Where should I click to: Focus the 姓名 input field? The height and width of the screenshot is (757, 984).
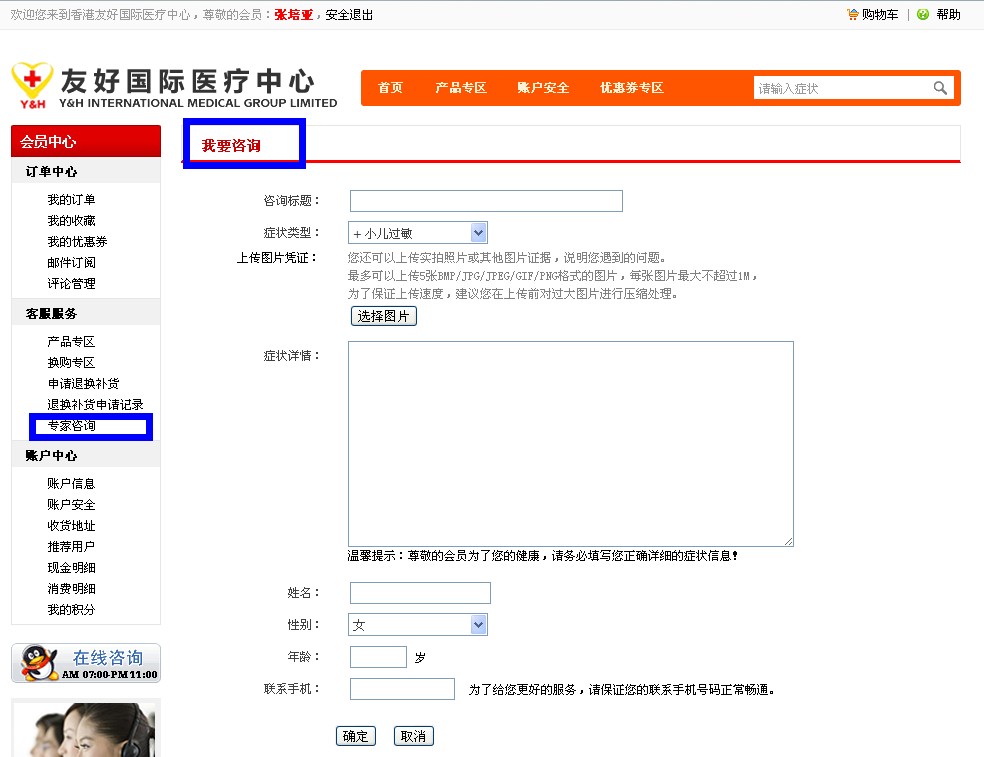420,593
